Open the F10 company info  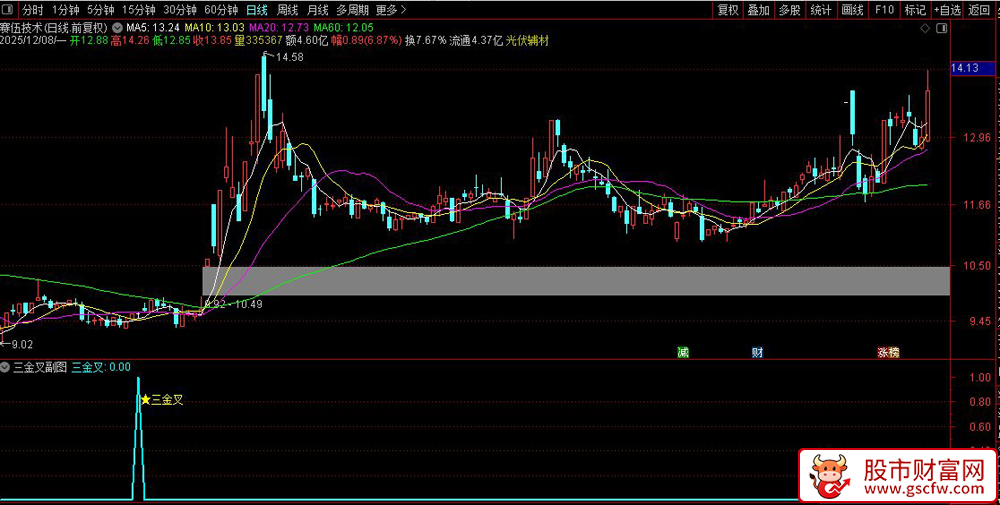(884, 10)
